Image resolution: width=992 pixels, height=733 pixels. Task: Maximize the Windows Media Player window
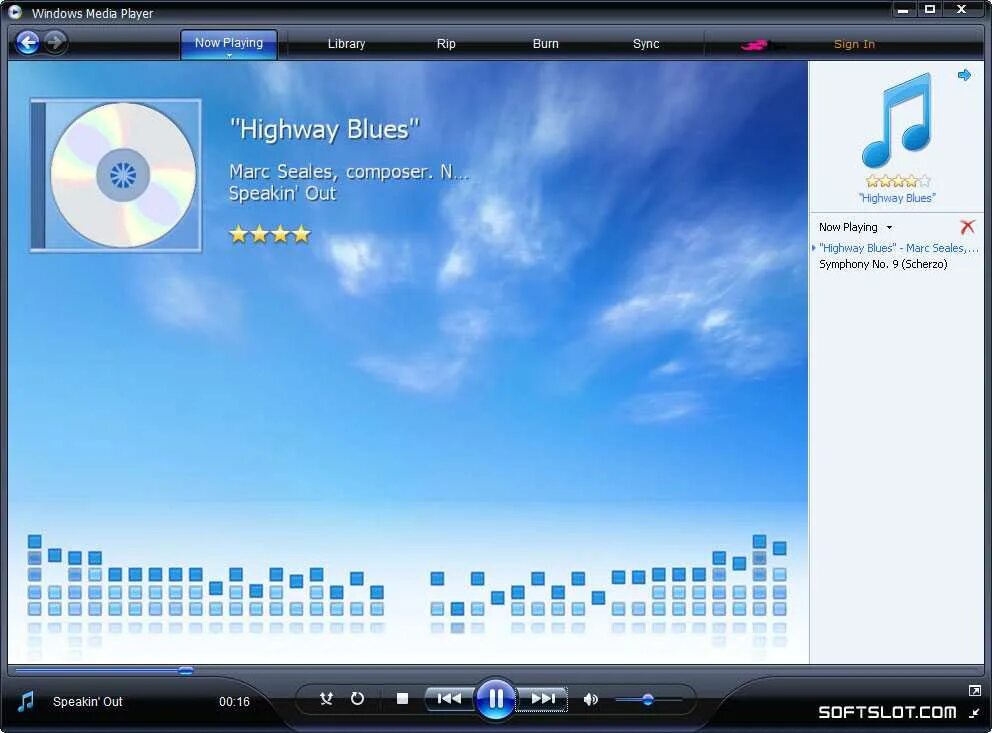point(930,9)
